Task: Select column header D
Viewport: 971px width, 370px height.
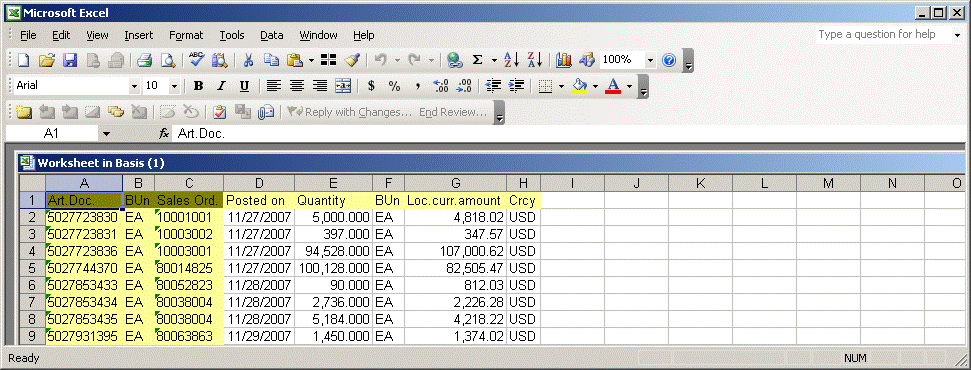Action: tap(259, 183)
